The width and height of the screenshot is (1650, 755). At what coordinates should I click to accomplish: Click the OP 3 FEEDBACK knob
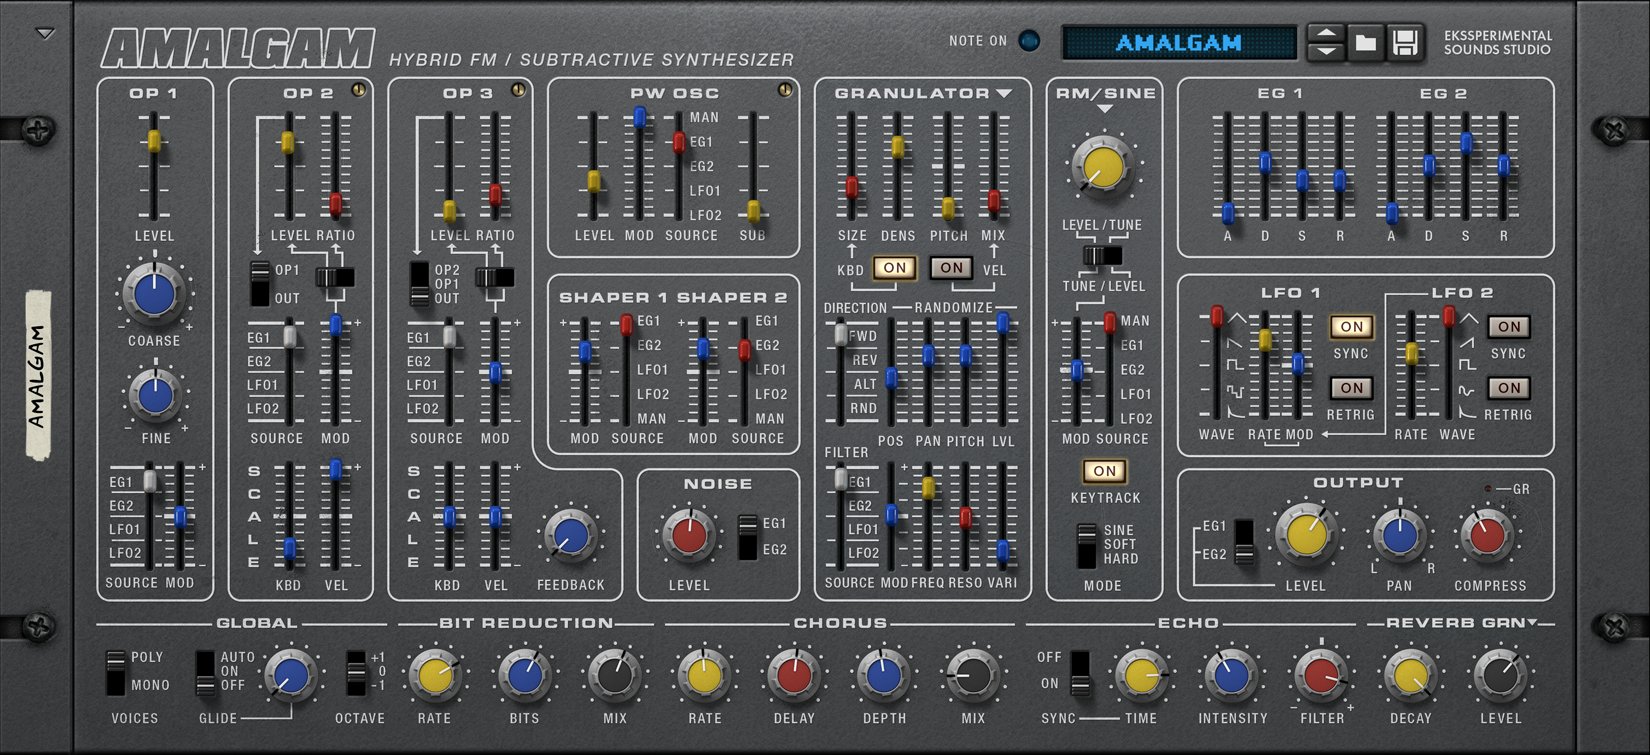point(570,535)
